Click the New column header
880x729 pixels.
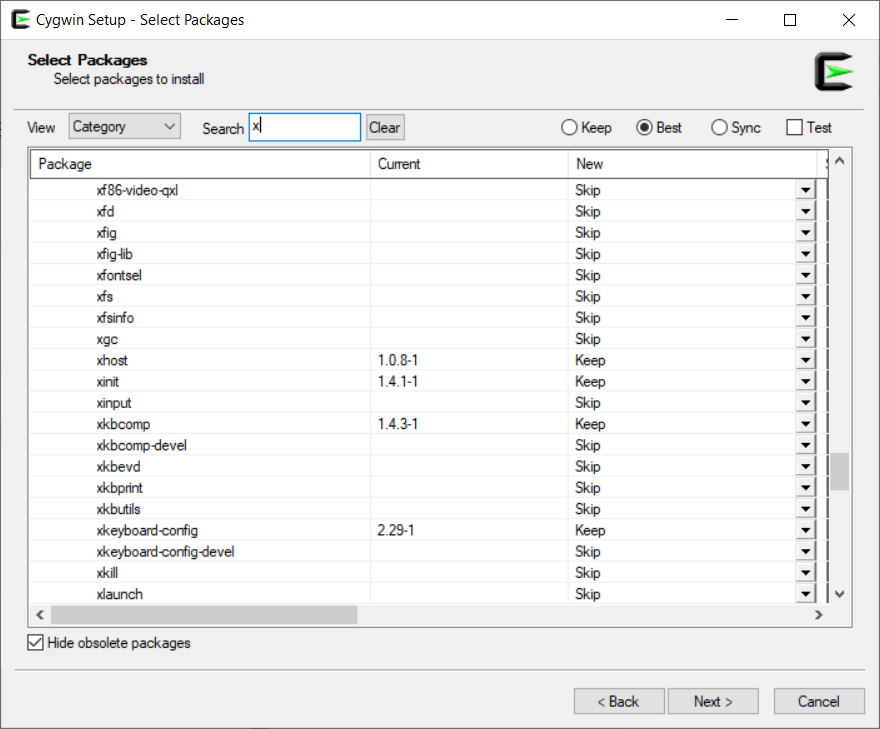[x=693, y=164]
